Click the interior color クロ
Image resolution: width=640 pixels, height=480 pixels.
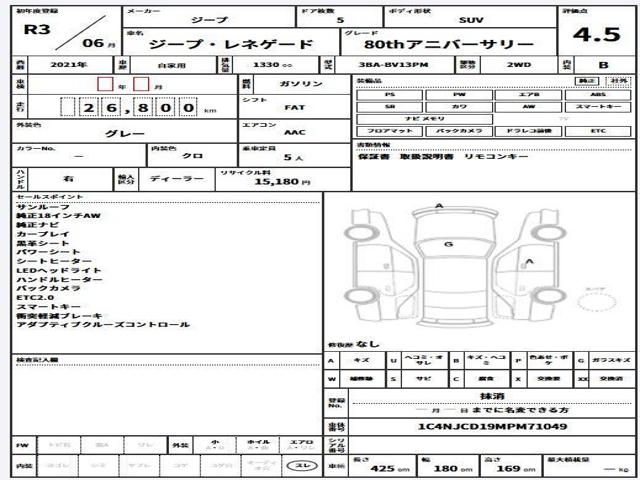point(192,156)
